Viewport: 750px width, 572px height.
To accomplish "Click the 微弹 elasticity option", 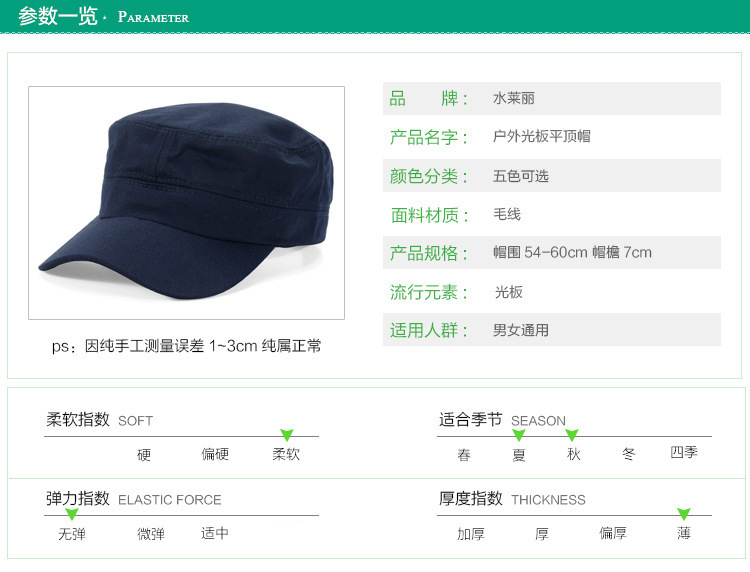I will point(151,534).
